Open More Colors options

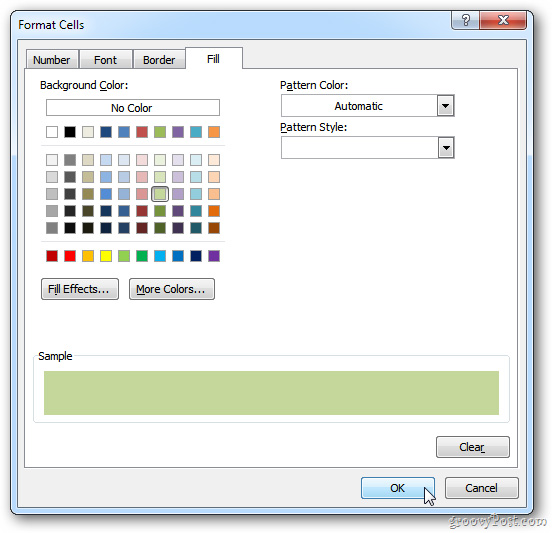172,289
